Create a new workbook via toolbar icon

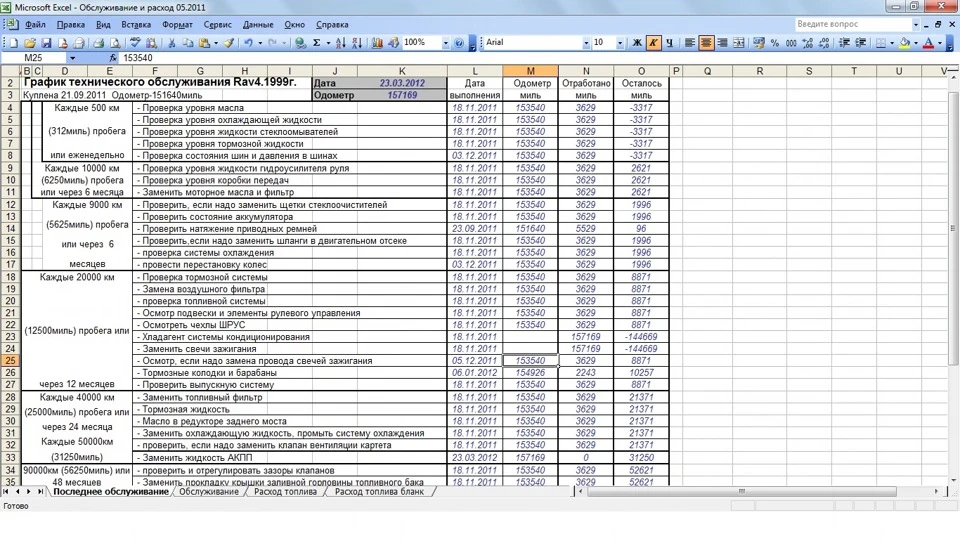tap(13, 43)
